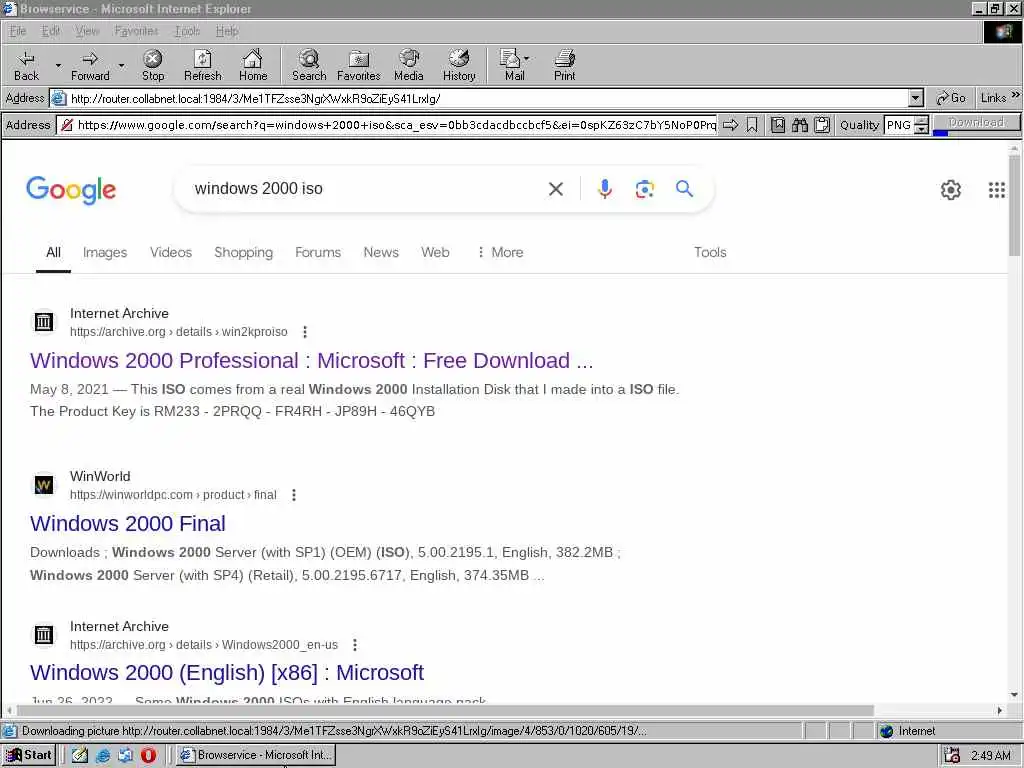Click the page horizontal scrollbar thumb
The height and width of the screenshot is (768, 1024).
click(445, 711)
